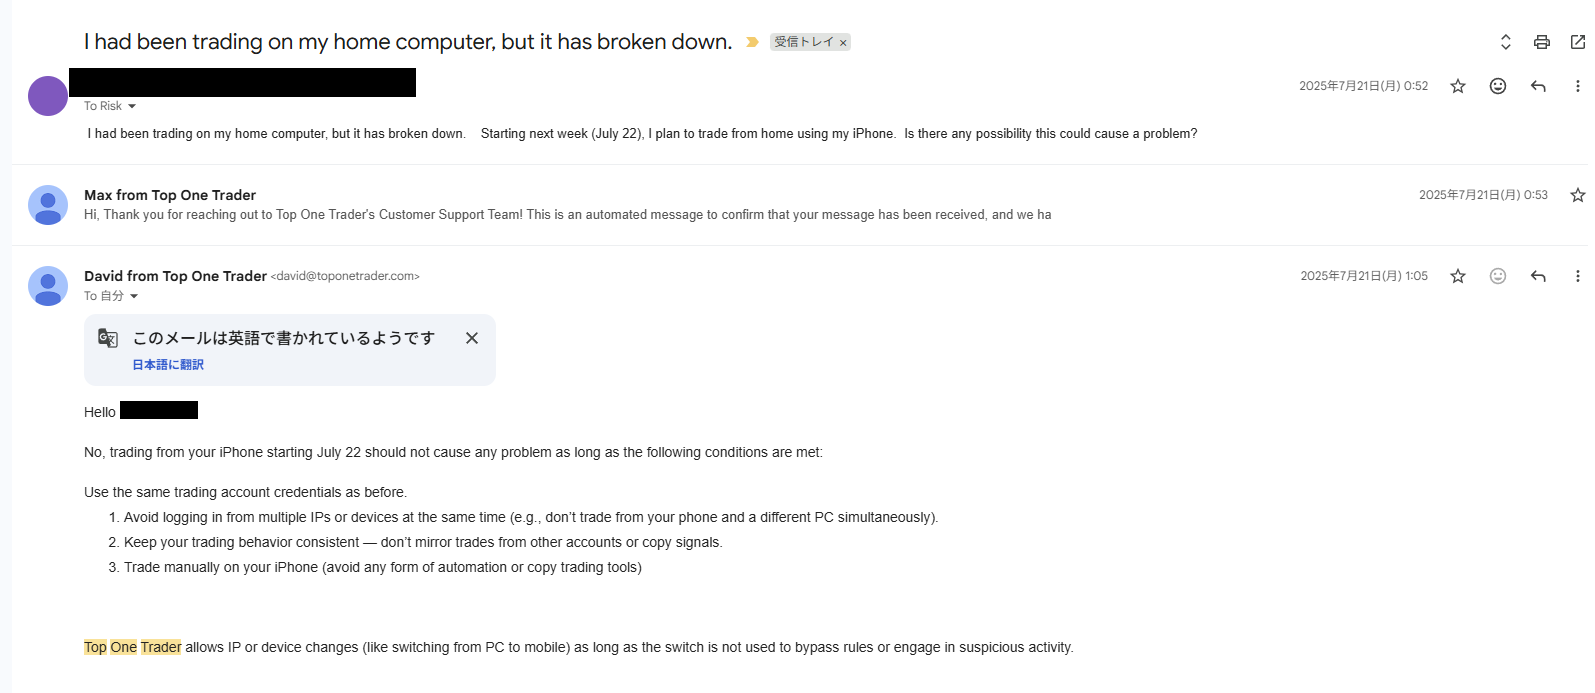The width and height of the screenshot is (1595, 693).
Task: Click the importance marker beside the subject
Action: (752, 42)
